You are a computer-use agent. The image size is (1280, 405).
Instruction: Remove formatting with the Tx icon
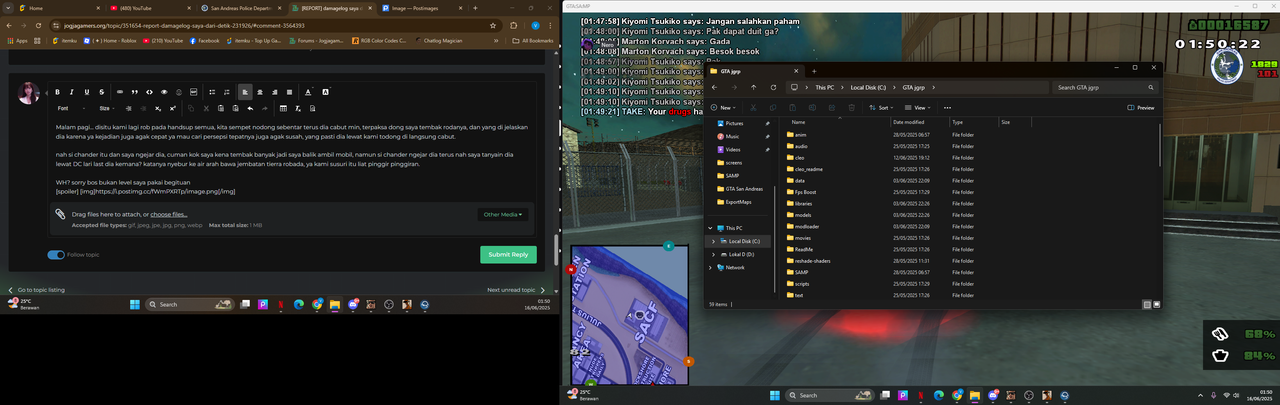click(298, 108)
